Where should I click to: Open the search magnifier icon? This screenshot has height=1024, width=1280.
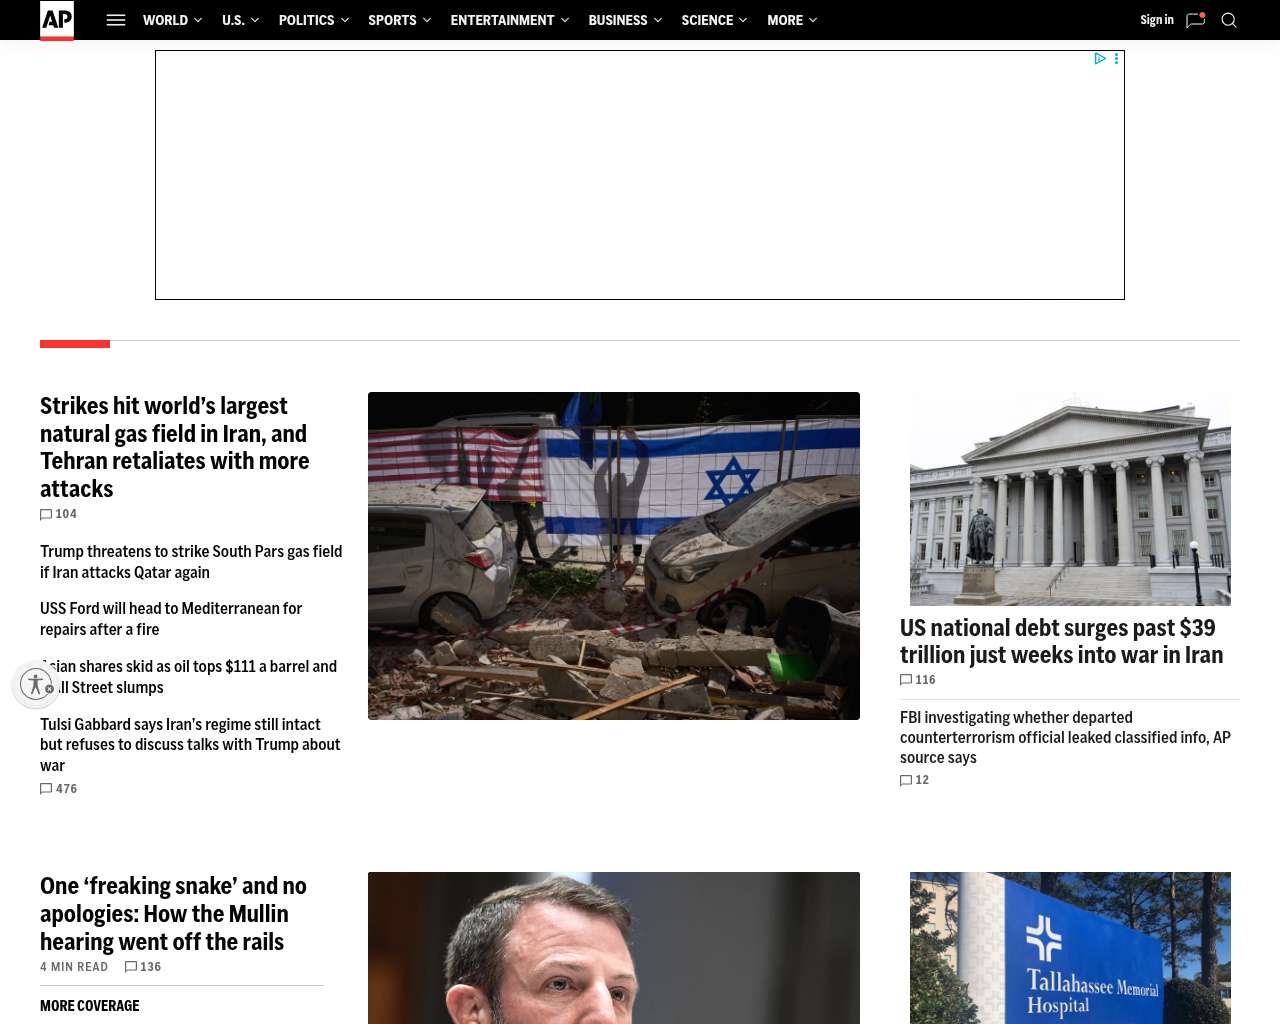1229,20
